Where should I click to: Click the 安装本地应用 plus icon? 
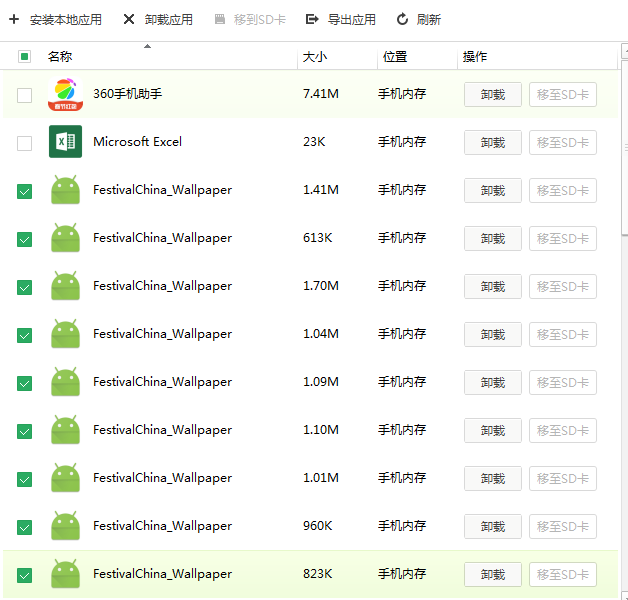click(14, 20)
